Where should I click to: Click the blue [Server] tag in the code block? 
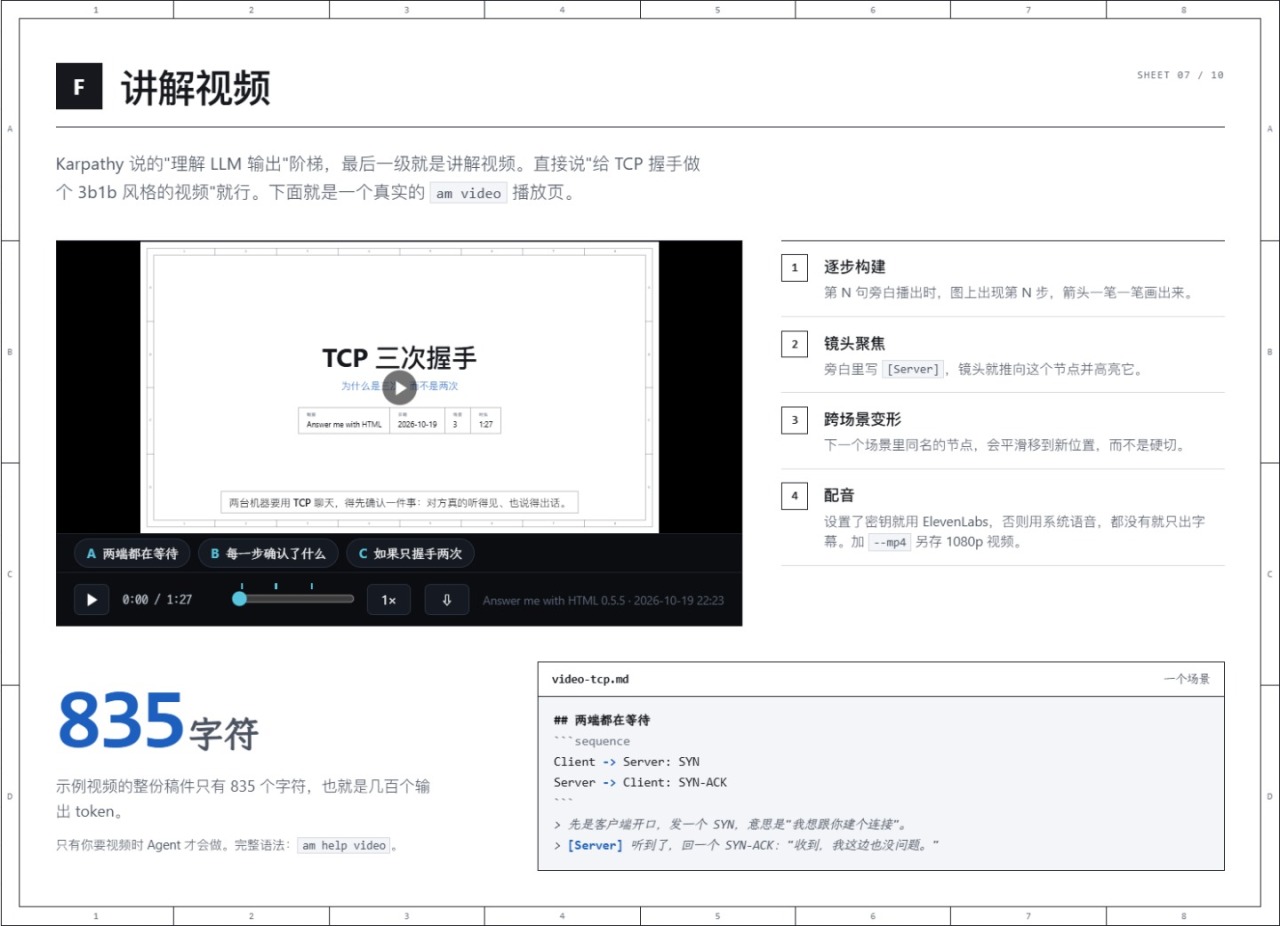click(594, 845)
